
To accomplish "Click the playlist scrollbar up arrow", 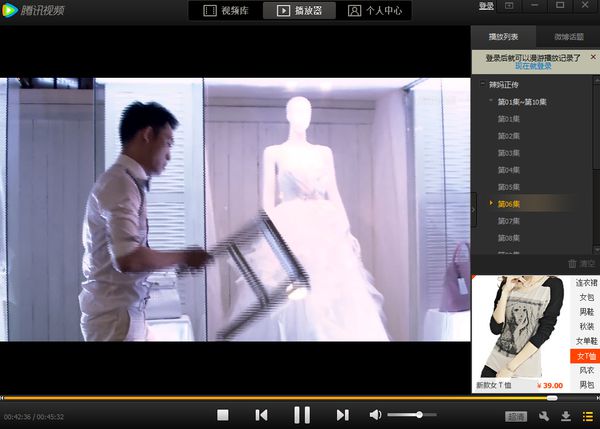I will pos(597,80).
